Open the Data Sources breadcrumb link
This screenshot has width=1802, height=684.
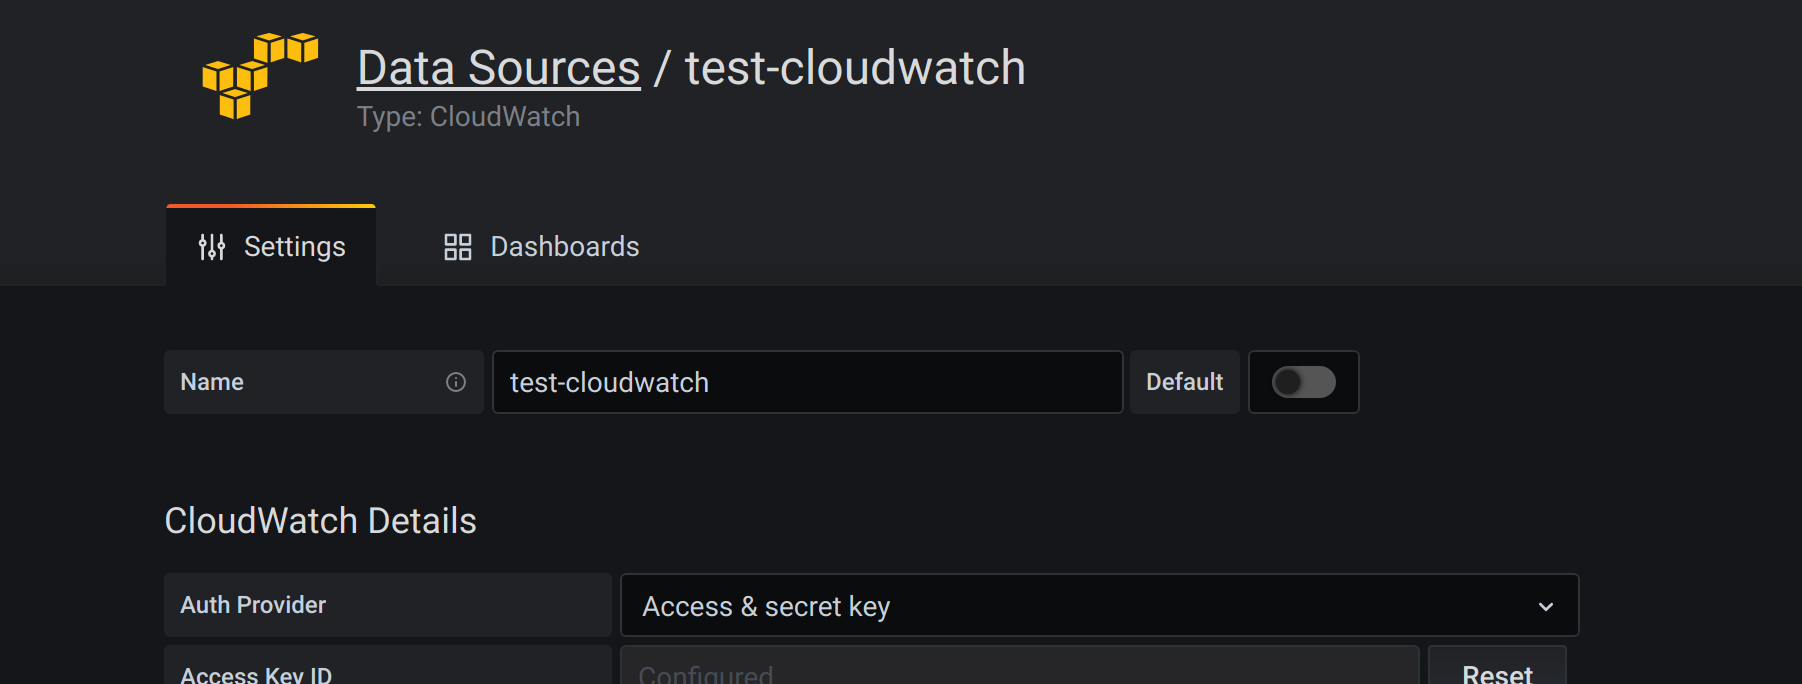click(x=498, y=66)
